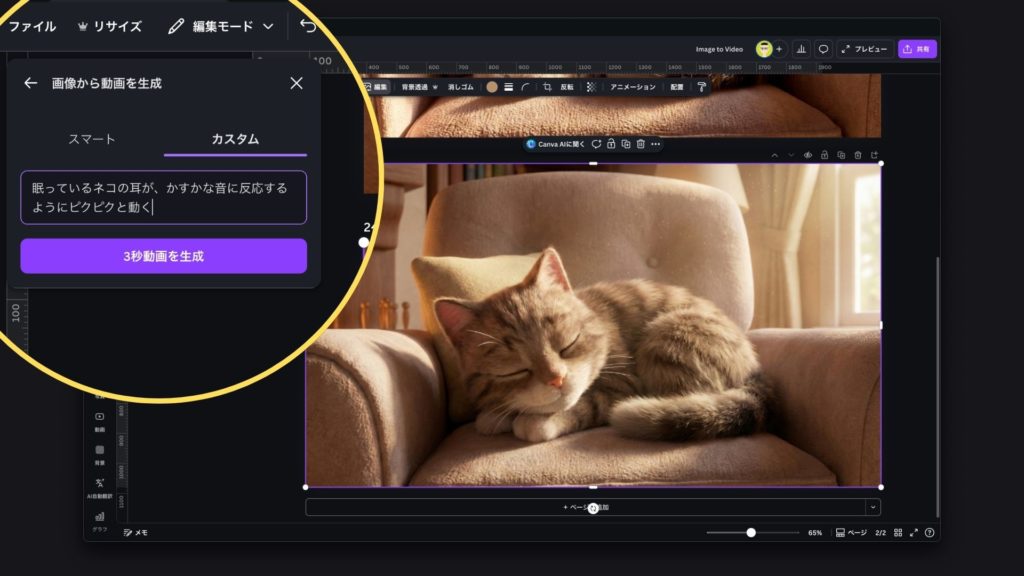
Task: Open the analytics bar chart icon
Action: (802, 49)
